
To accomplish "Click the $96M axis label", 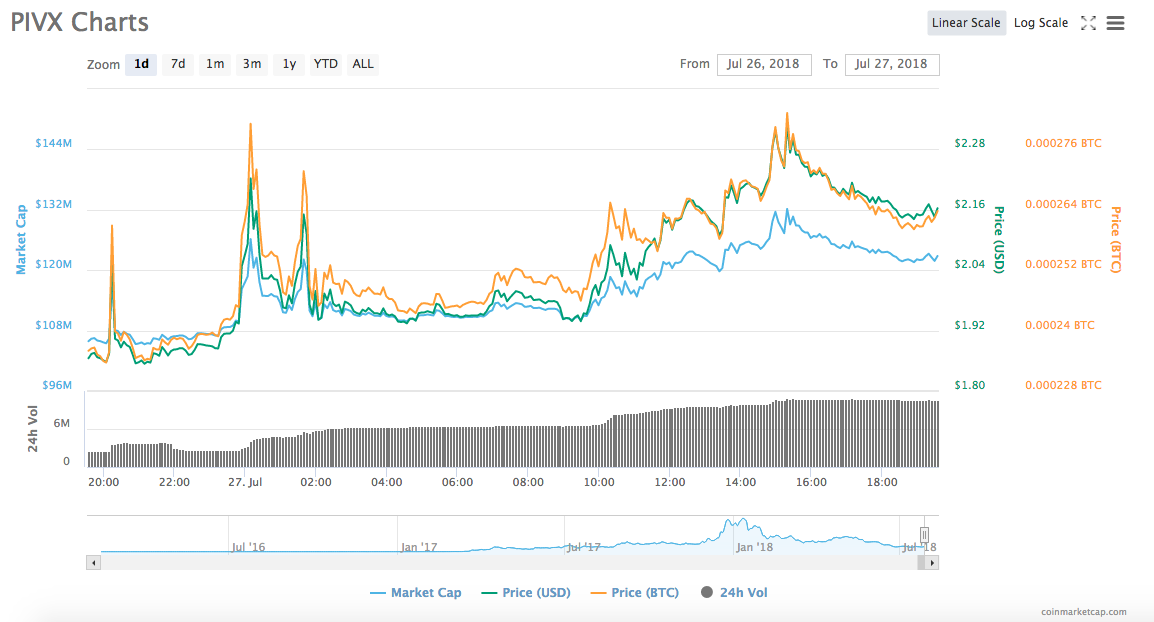I will coord(57,385).
